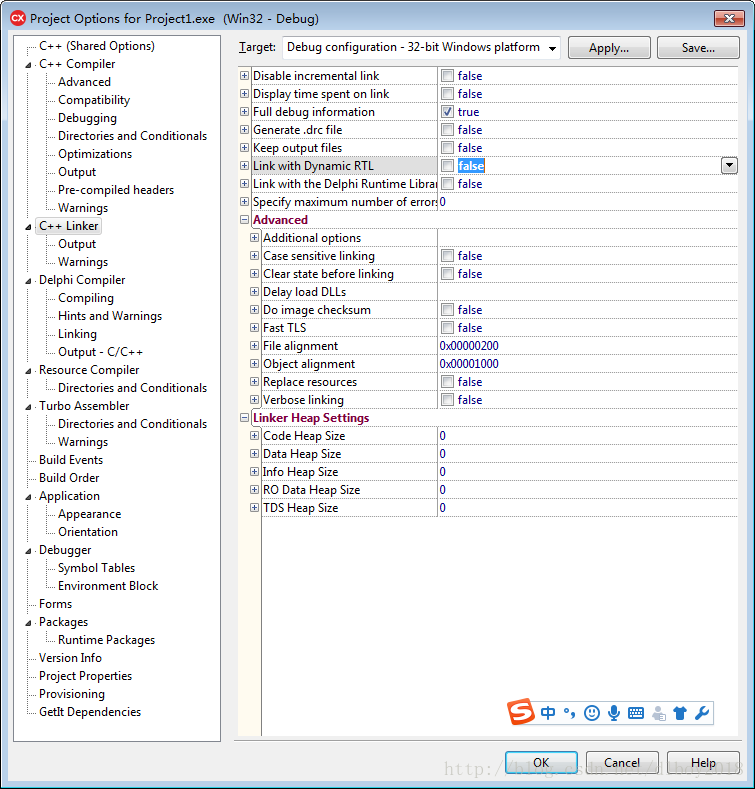The height and width of the screenshot is (789, 755).
Task: Click the punctuation mode icon in IME bar
Action: [x=570, y=713]
